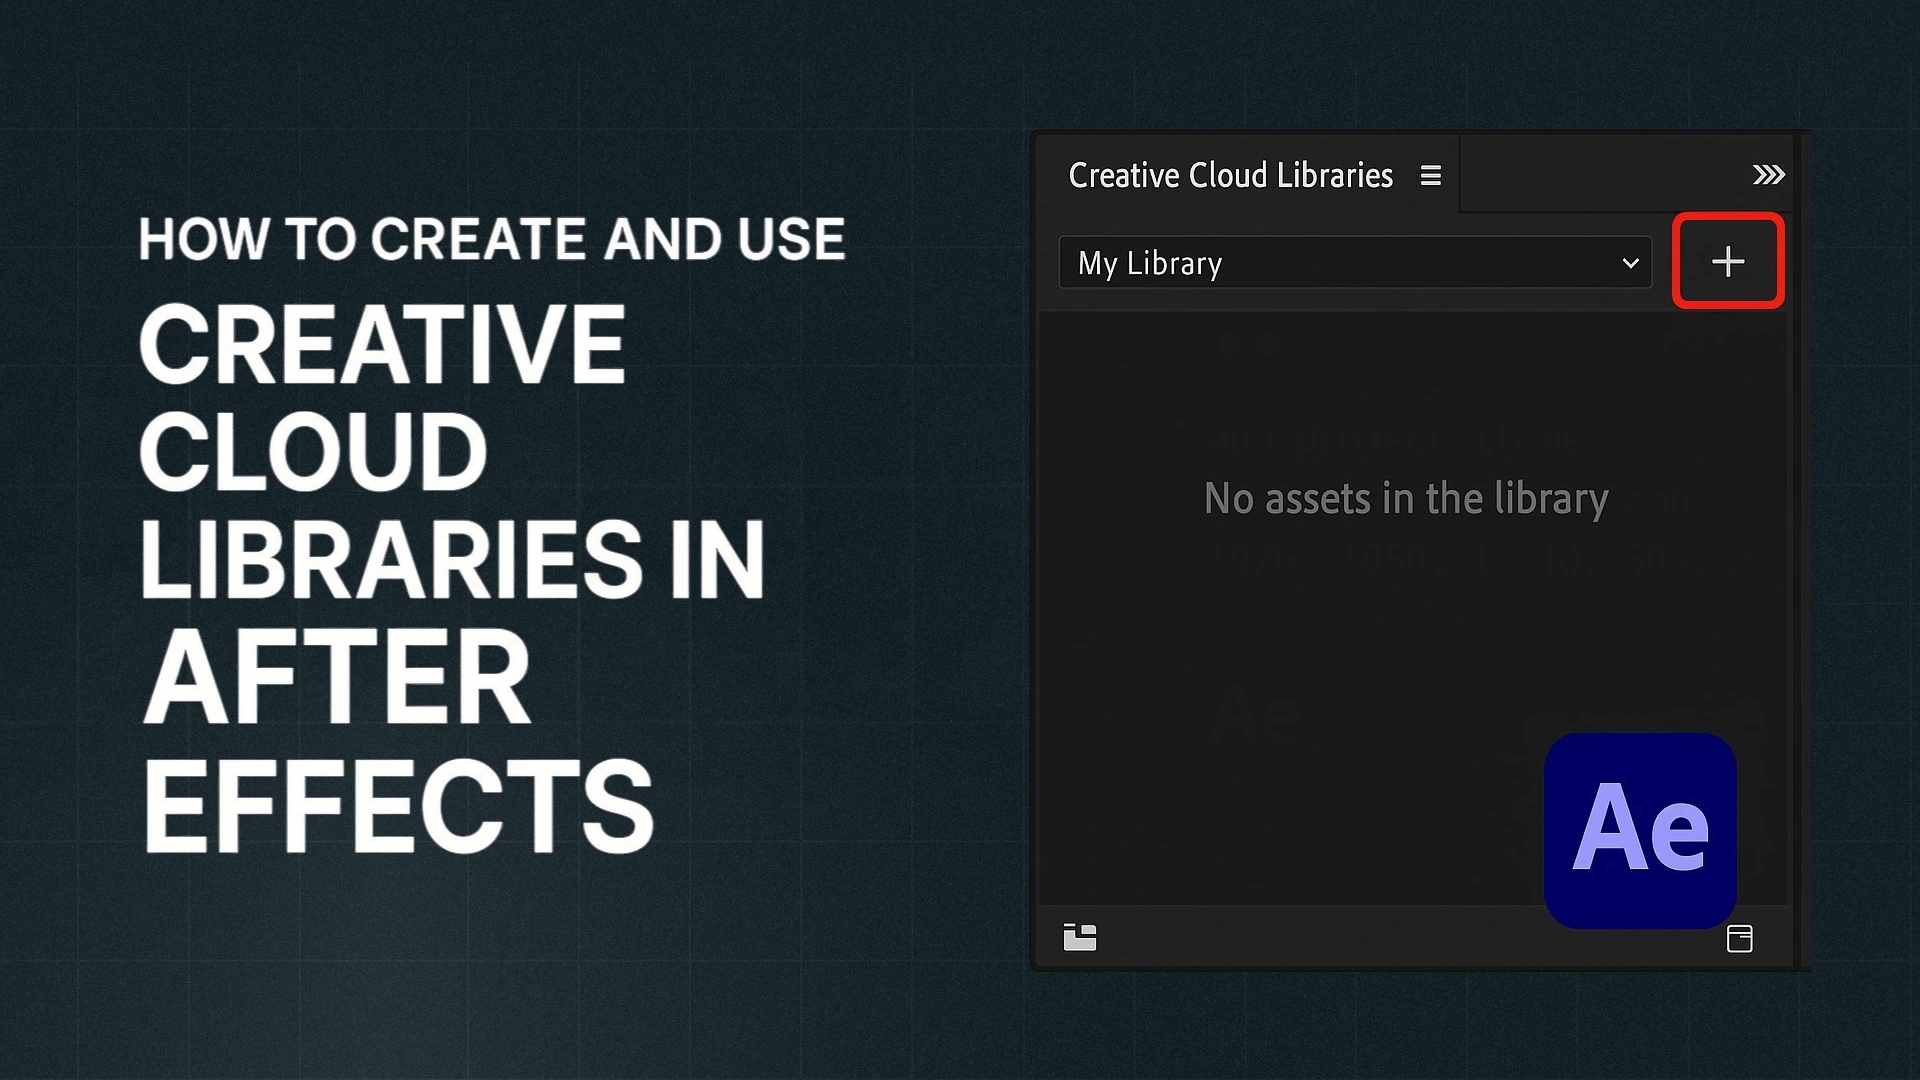This screenshot has width=1920, height=1080.
Task: Click the After Effects Ae logo
Action: tap(1640, 830)
